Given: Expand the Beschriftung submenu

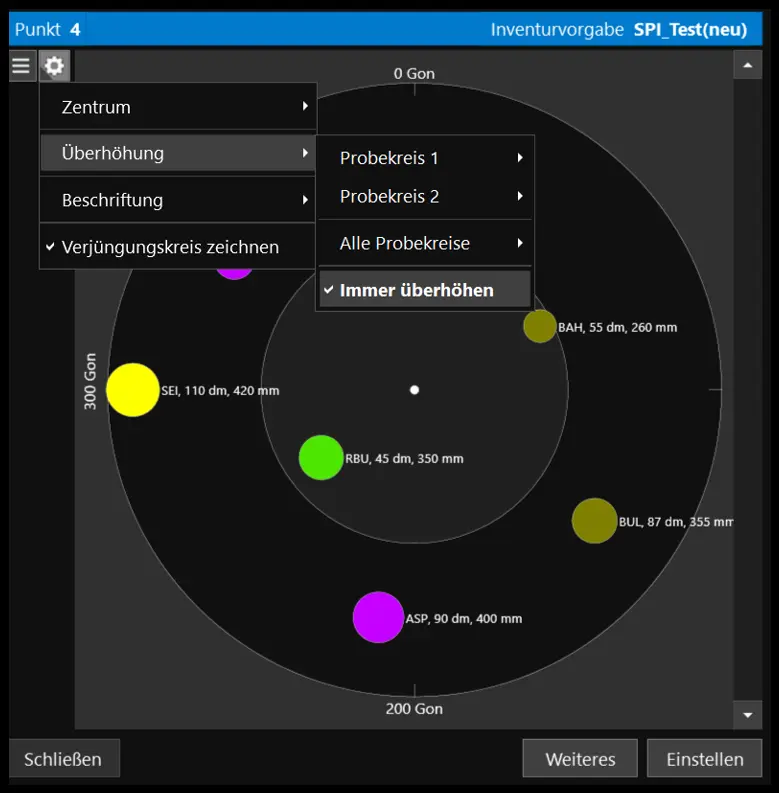Looking at the screenshot, I should (x=178, y=200).
